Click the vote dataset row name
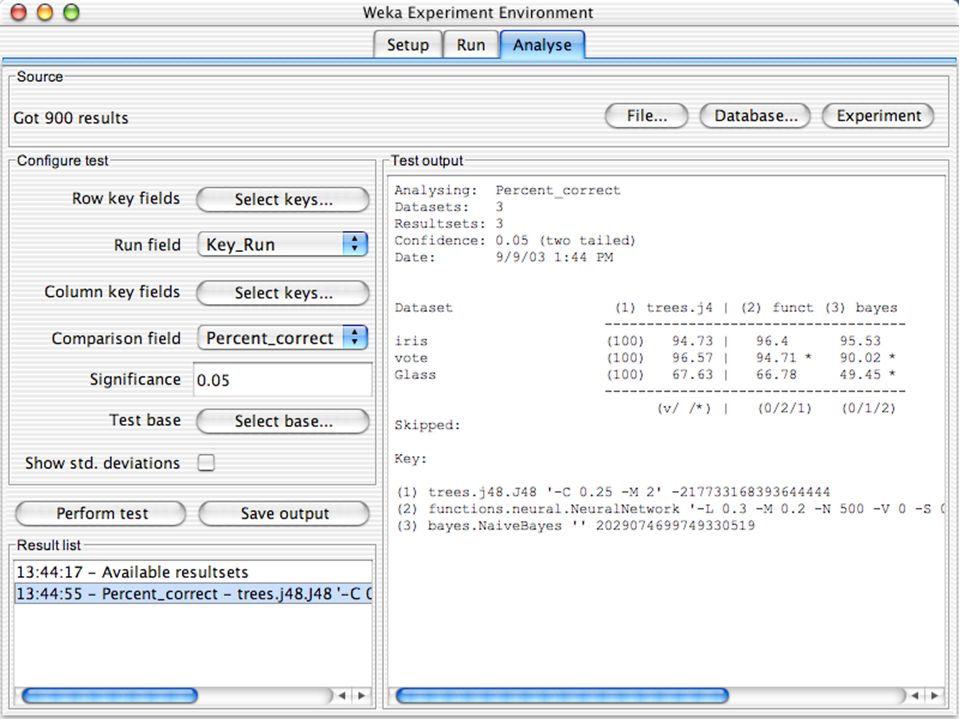Screen dimensions: 960x720 click(411, 358)
